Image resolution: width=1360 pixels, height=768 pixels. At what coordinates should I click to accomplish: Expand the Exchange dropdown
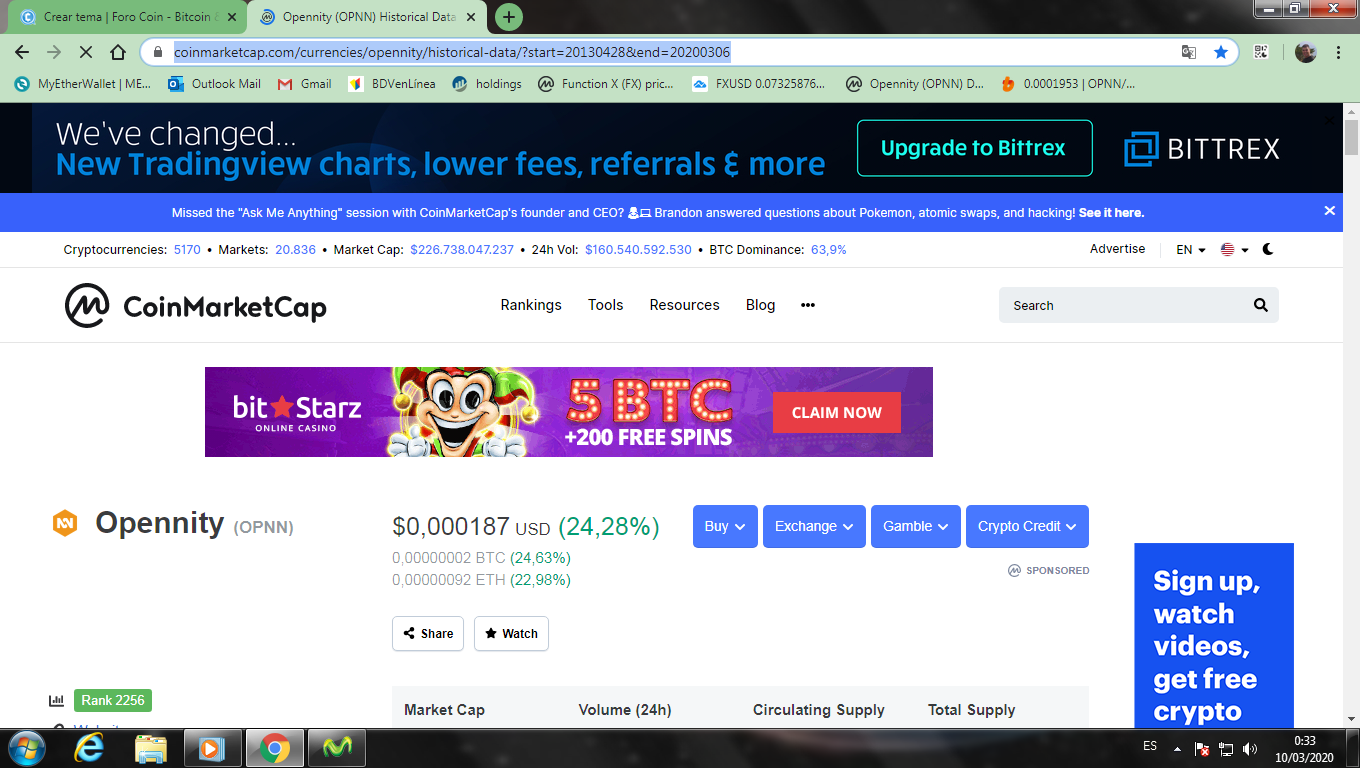814,526
